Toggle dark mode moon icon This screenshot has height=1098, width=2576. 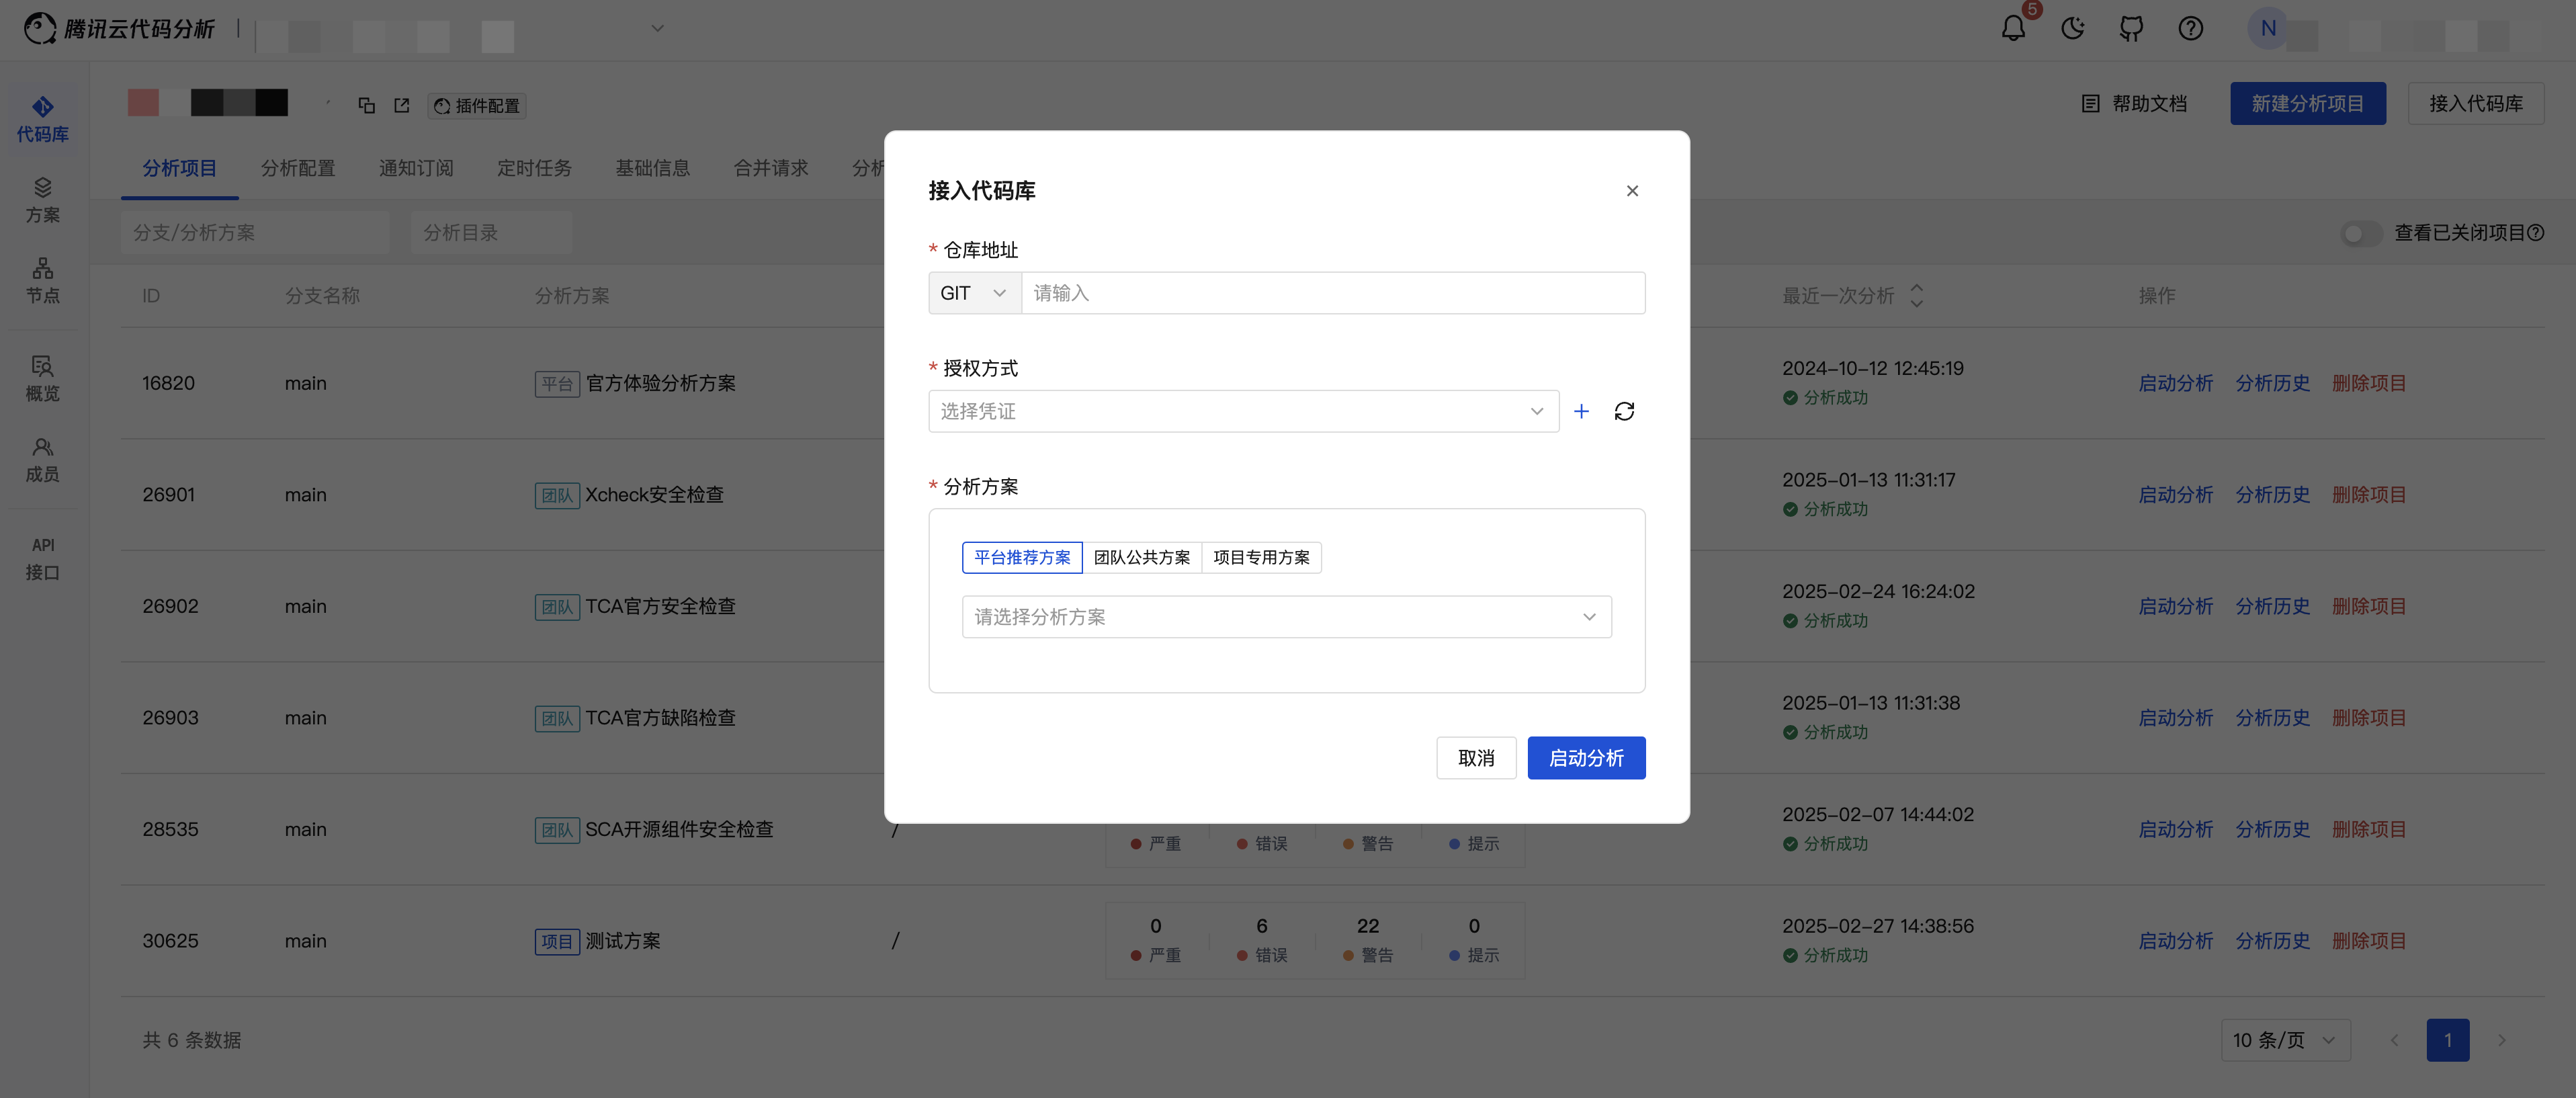[x=2072, y=28]
